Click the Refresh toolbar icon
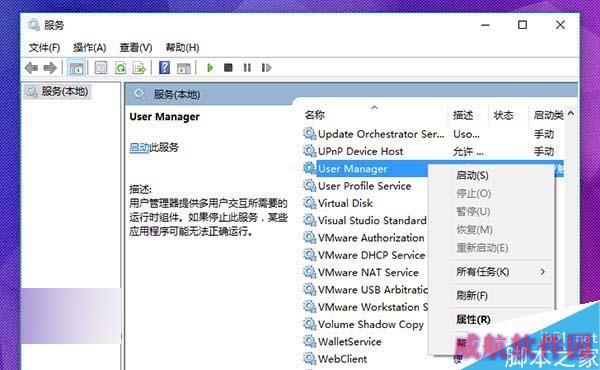Image resolution: width=600 pixels, height=370 pixels. (121, 68)
